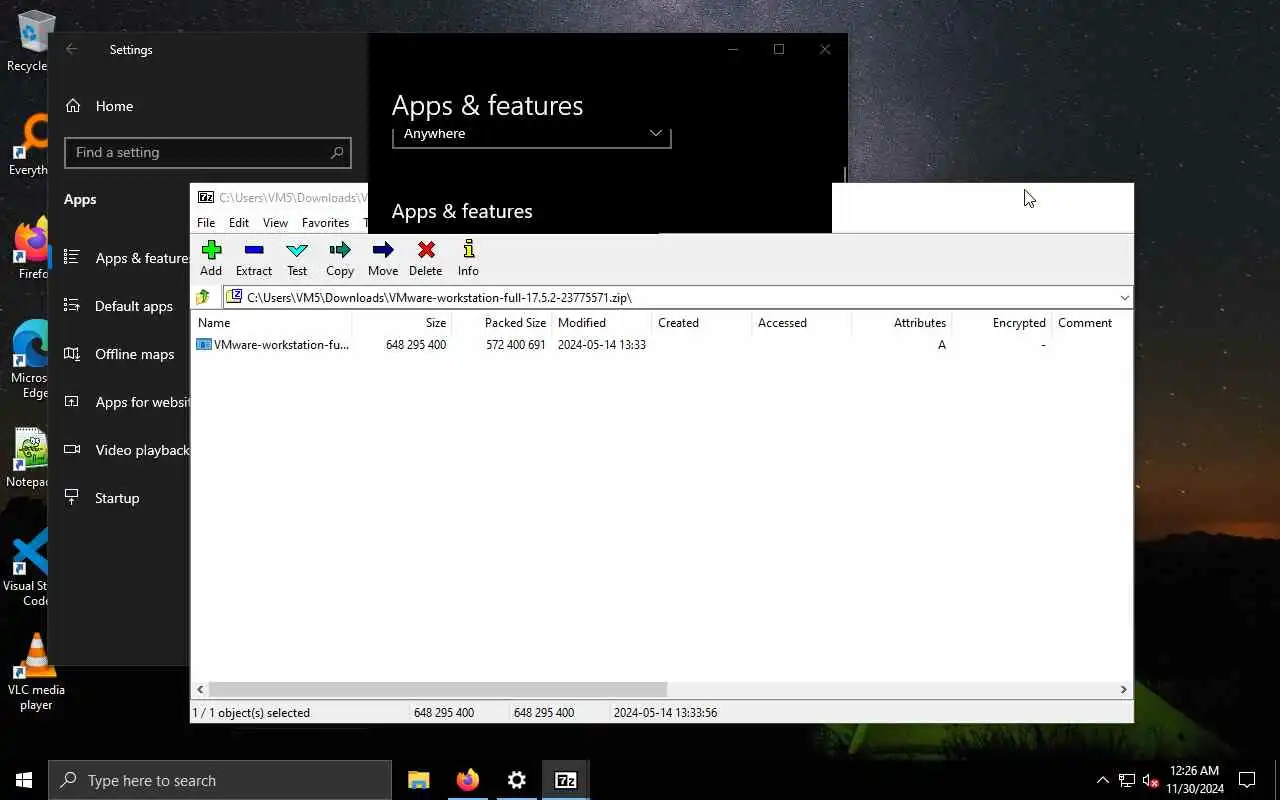The width and height of the screenshot is (1280, 800).
Task: Click the Copy toolbar button in 7-Zip
Action: pos(340,258)
